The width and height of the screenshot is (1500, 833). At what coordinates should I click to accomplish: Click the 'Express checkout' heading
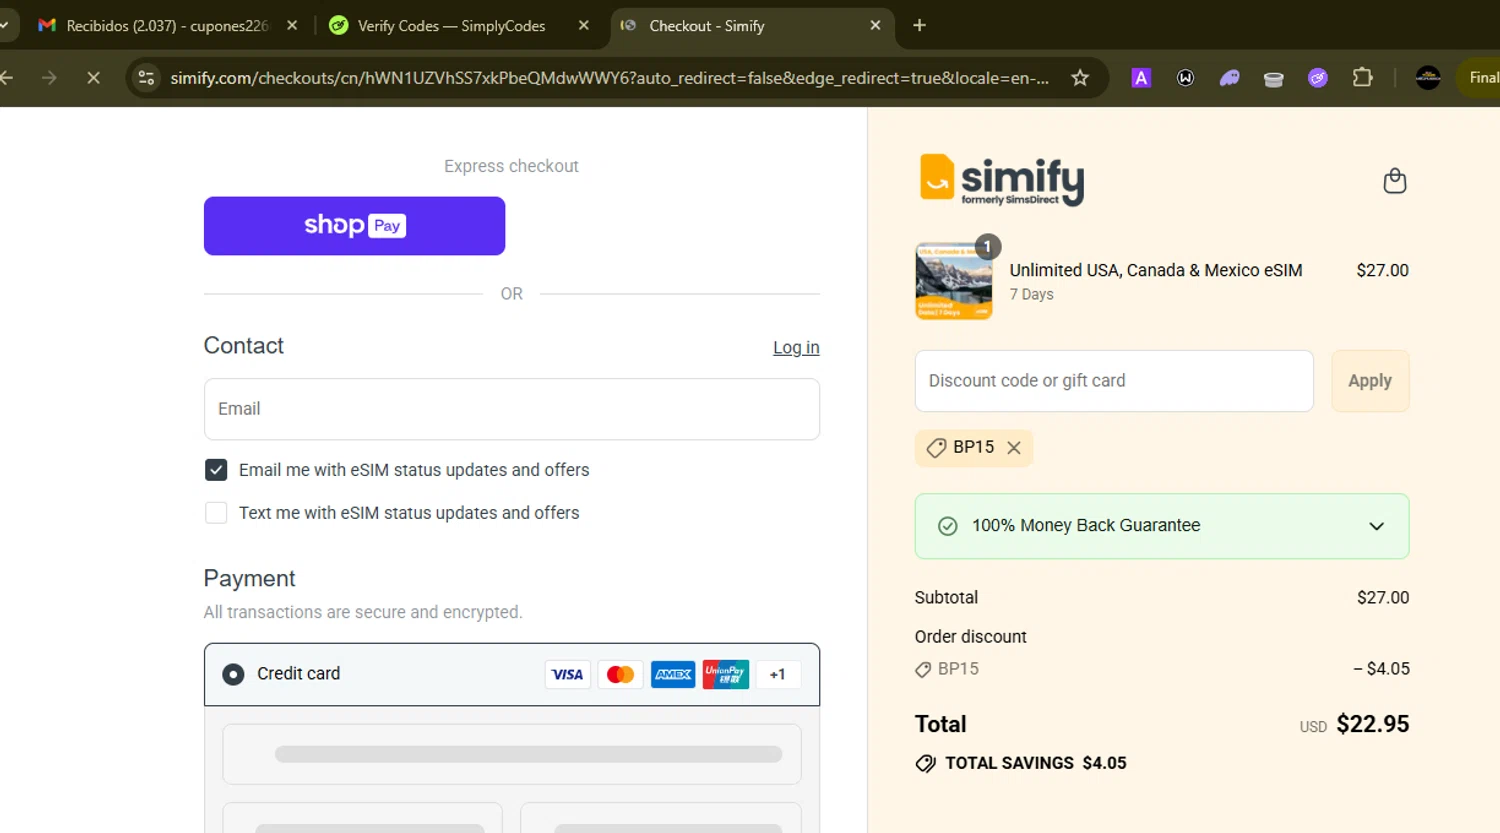(512, 166)
